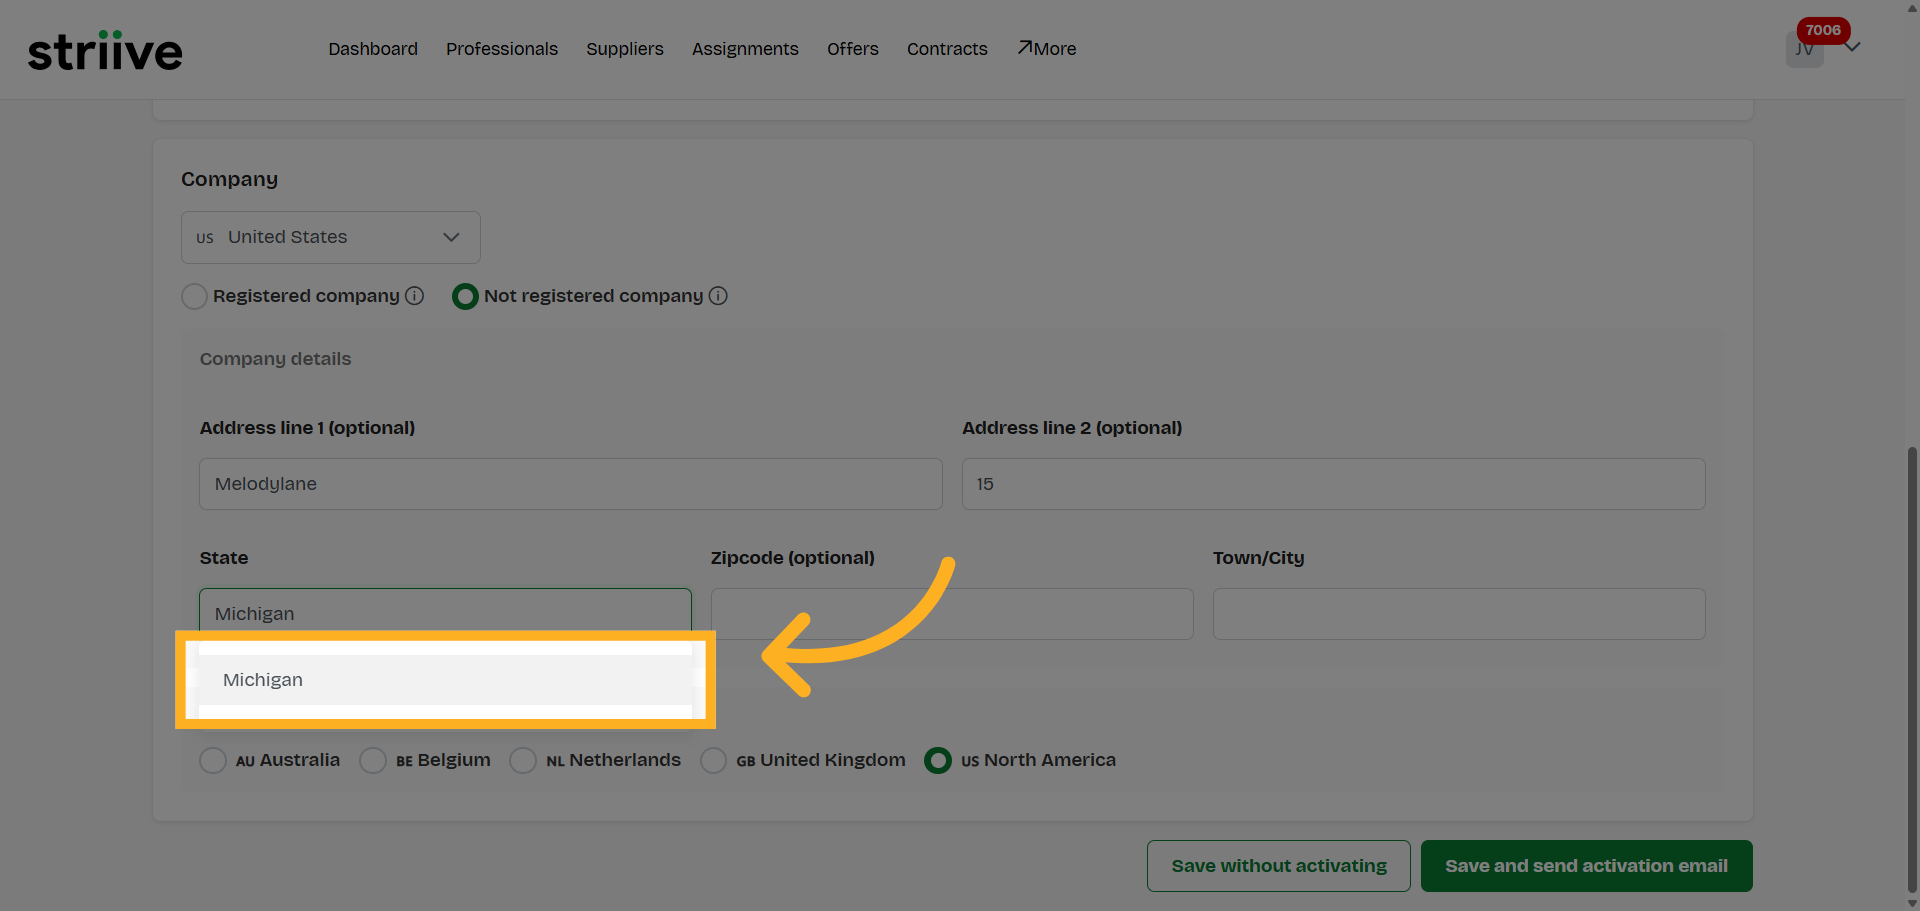Viewport: 1920px width, 911px height.
Task: Choose the Belgium radio option
Action: [373, 761]
